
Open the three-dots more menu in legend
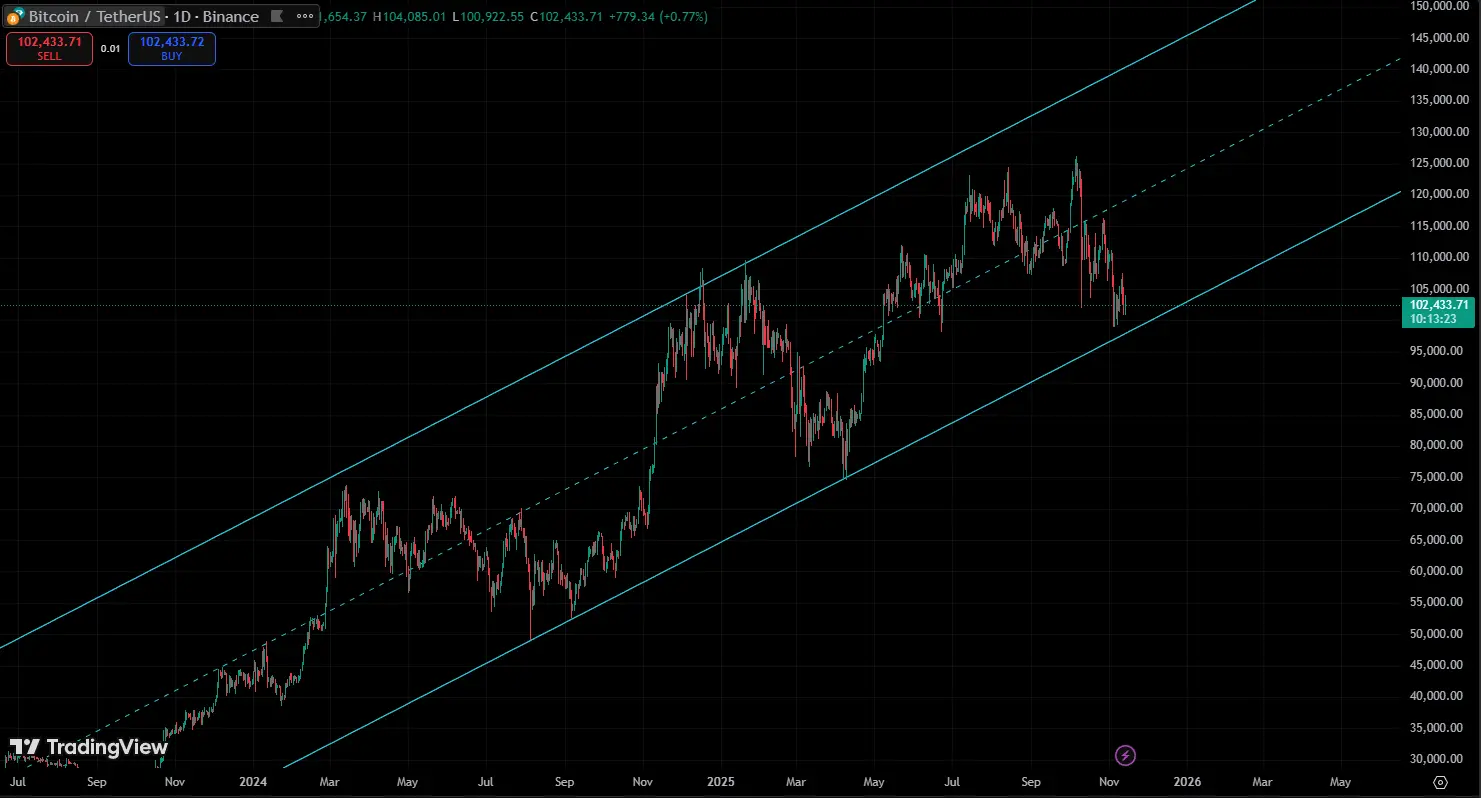304,17
